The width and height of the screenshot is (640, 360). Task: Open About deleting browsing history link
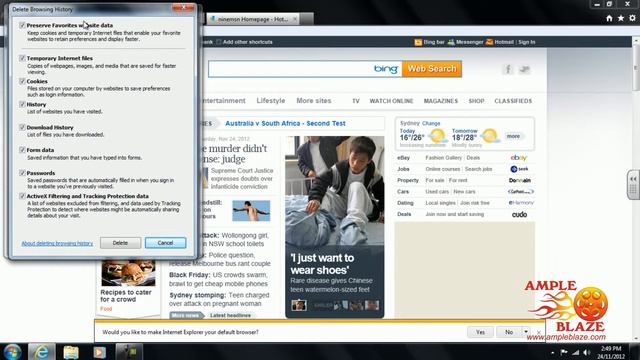[57, 243]
